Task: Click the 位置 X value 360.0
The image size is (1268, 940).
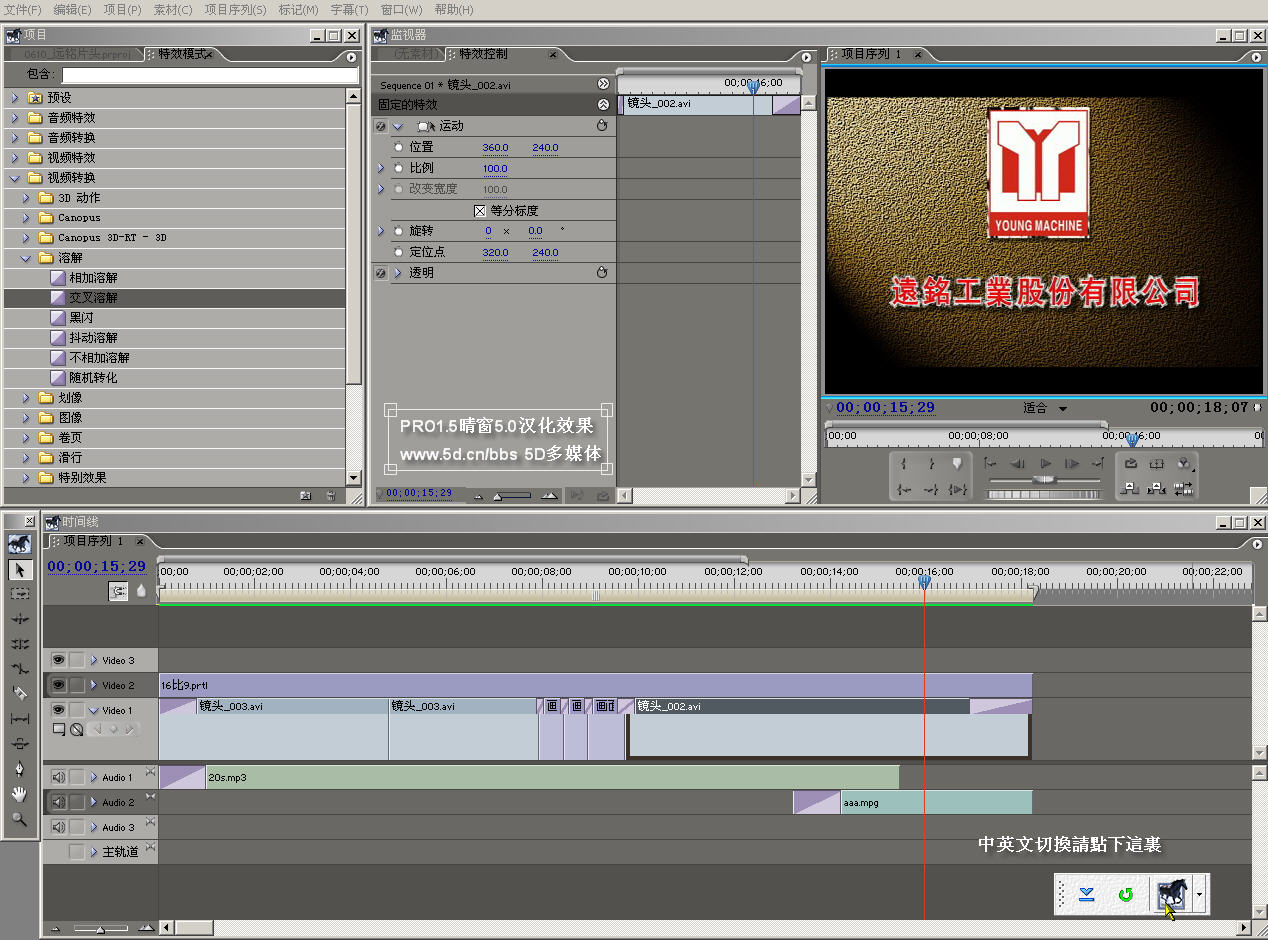Action: click(x=495, y=147)
